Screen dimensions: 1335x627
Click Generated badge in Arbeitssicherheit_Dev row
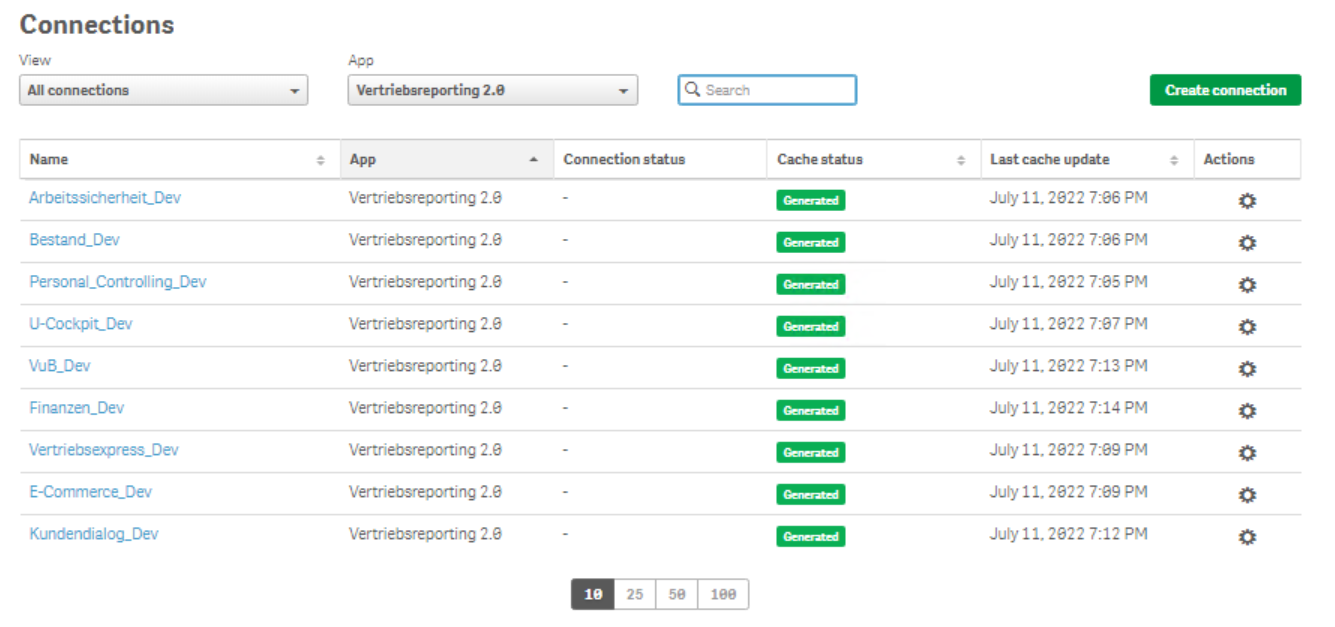[x=811, y=200]
